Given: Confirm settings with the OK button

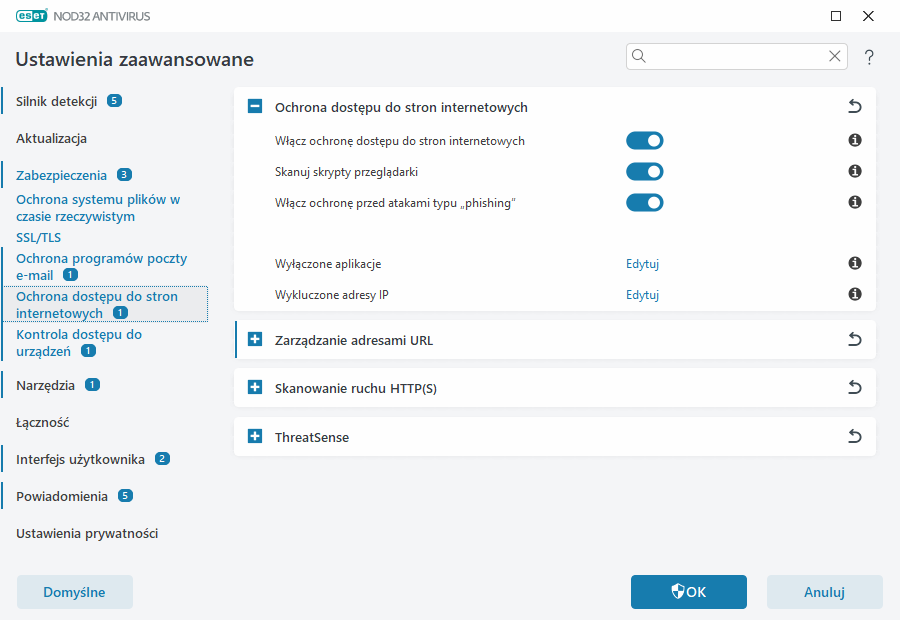Looking at the screenshot, I should [x=688, y=592].
